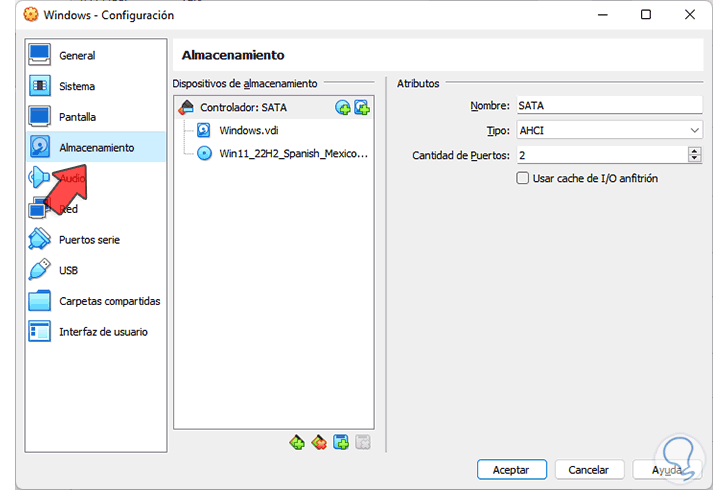Click the Cantidad de Puertos field
This screenshot has width=728, height=490.
[602, 155]
